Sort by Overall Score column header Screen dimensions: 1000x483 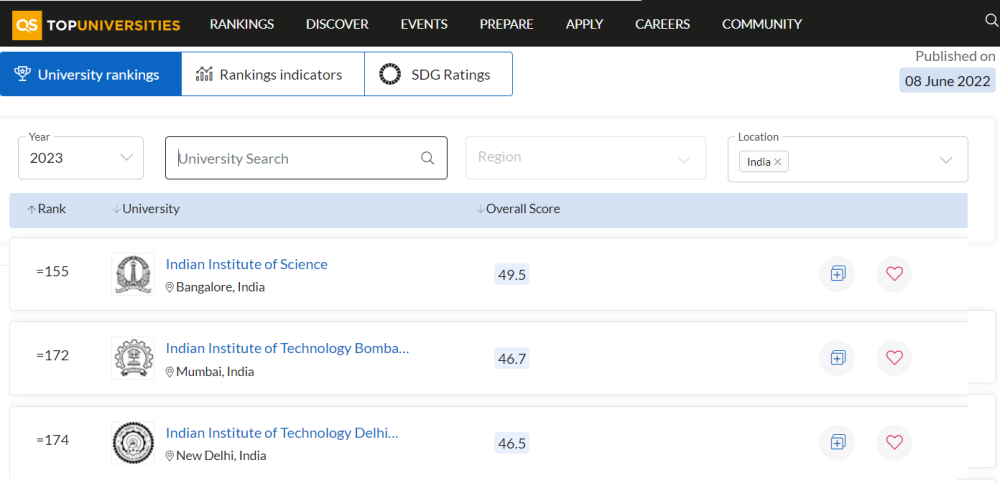click(x=518, y=209)
